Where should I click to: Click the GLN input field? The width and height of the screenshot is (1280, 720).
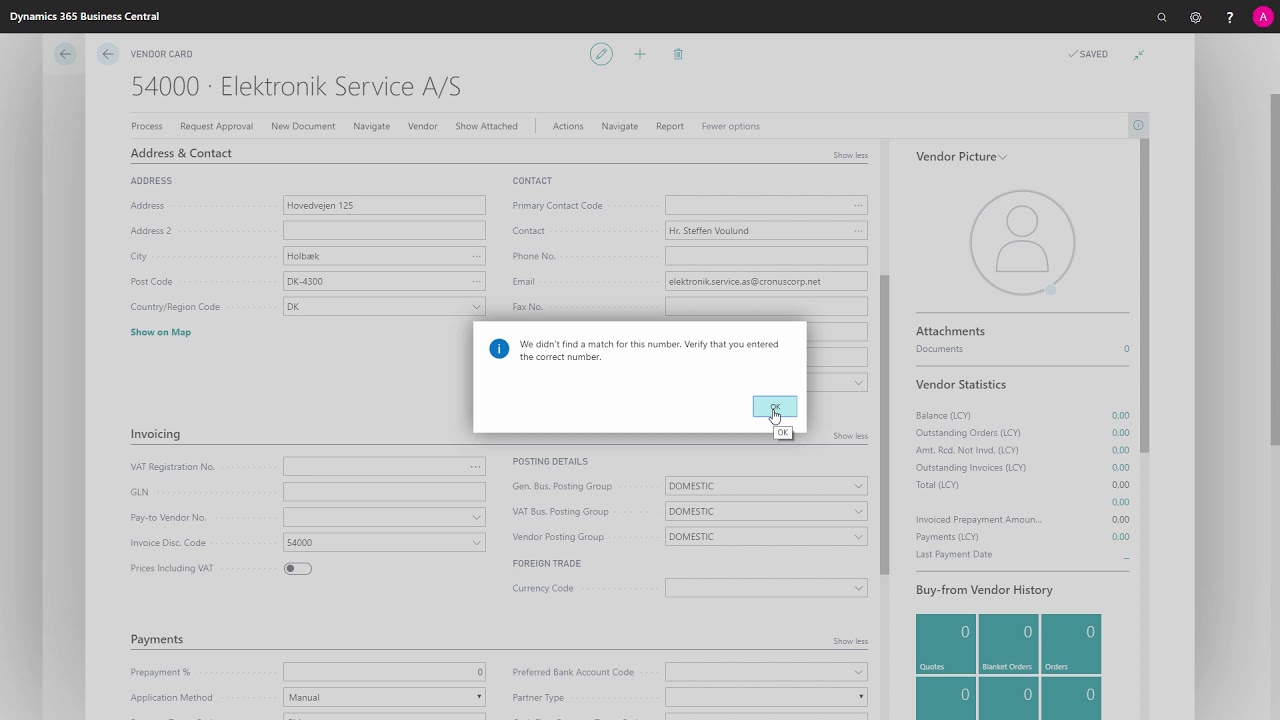pyautogui.click(x=384, y=492)
